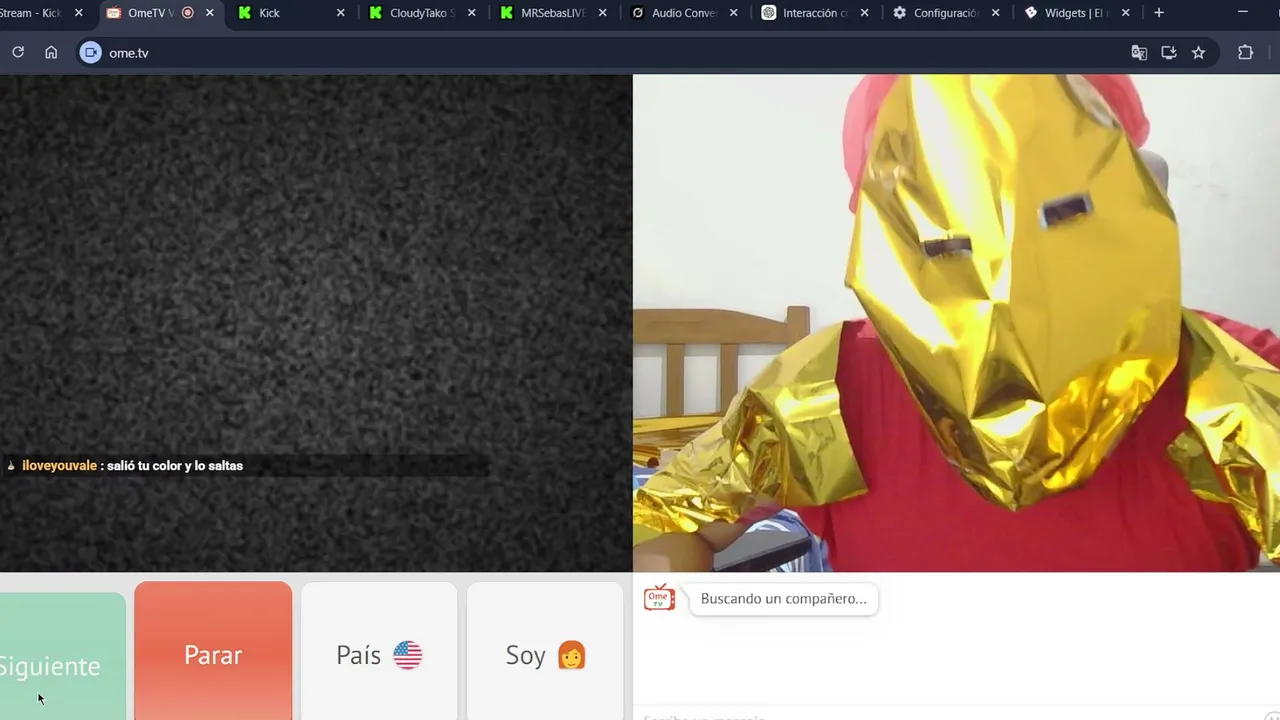Click the red Parar button
The width and height of the screenshot is (1280, 720).
[x=213, y=651]
